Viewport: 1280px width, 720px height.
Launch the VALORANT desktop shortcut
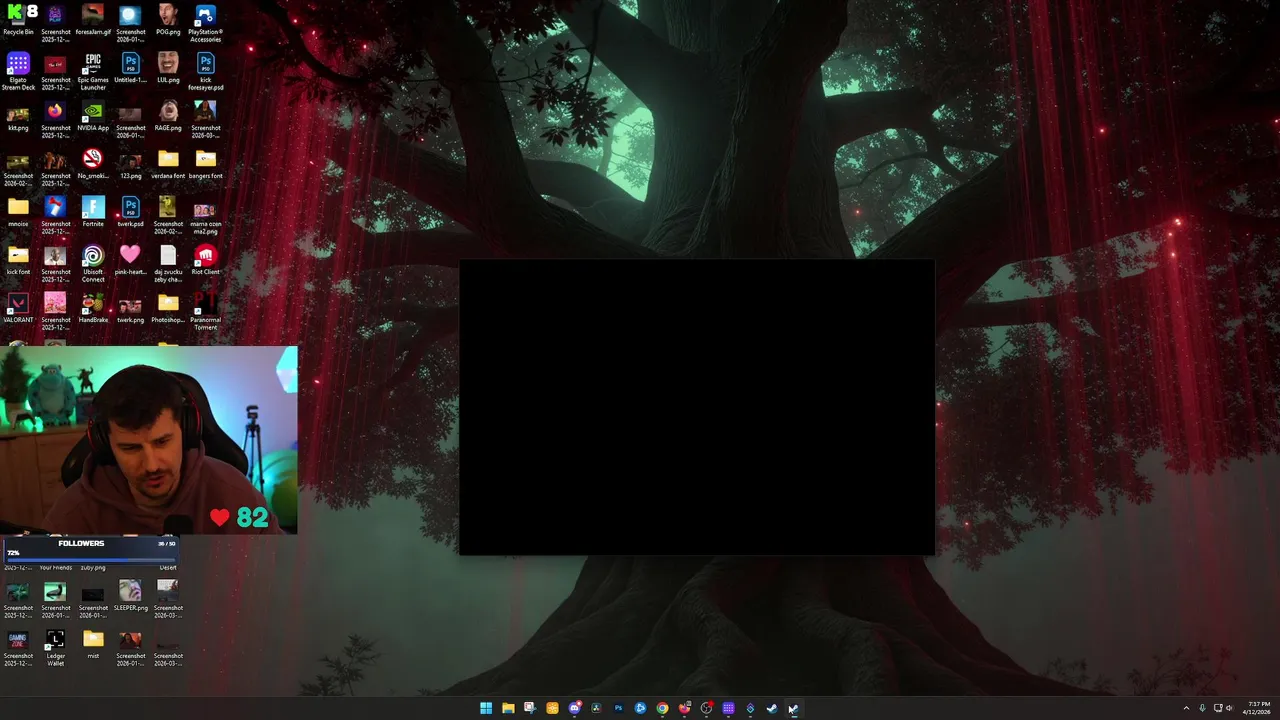click(x=18, y=308)
